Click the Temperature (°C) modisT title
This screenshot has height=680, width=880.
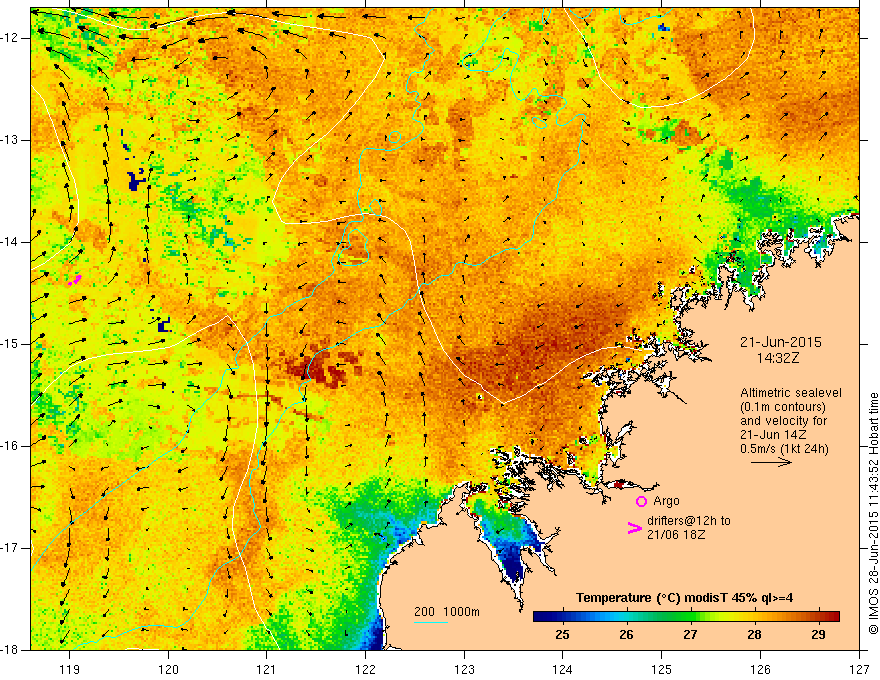[x=685, y=598]
